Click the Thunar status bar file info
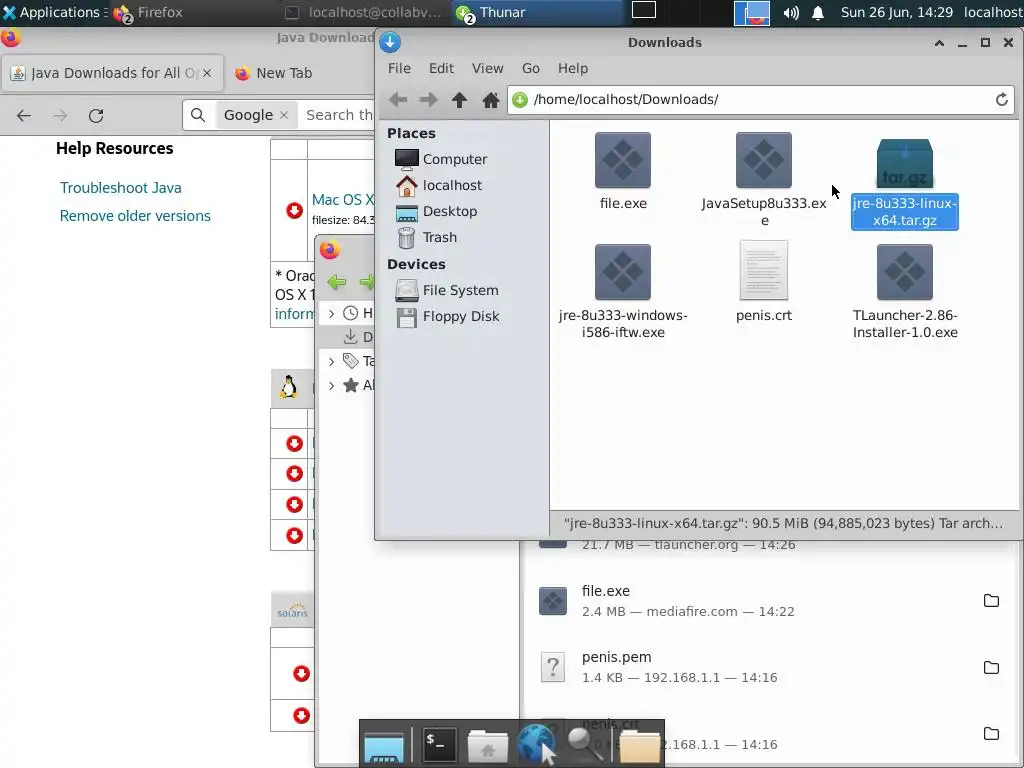Viewport: 1024px width, 768px height. click(784, 523)
